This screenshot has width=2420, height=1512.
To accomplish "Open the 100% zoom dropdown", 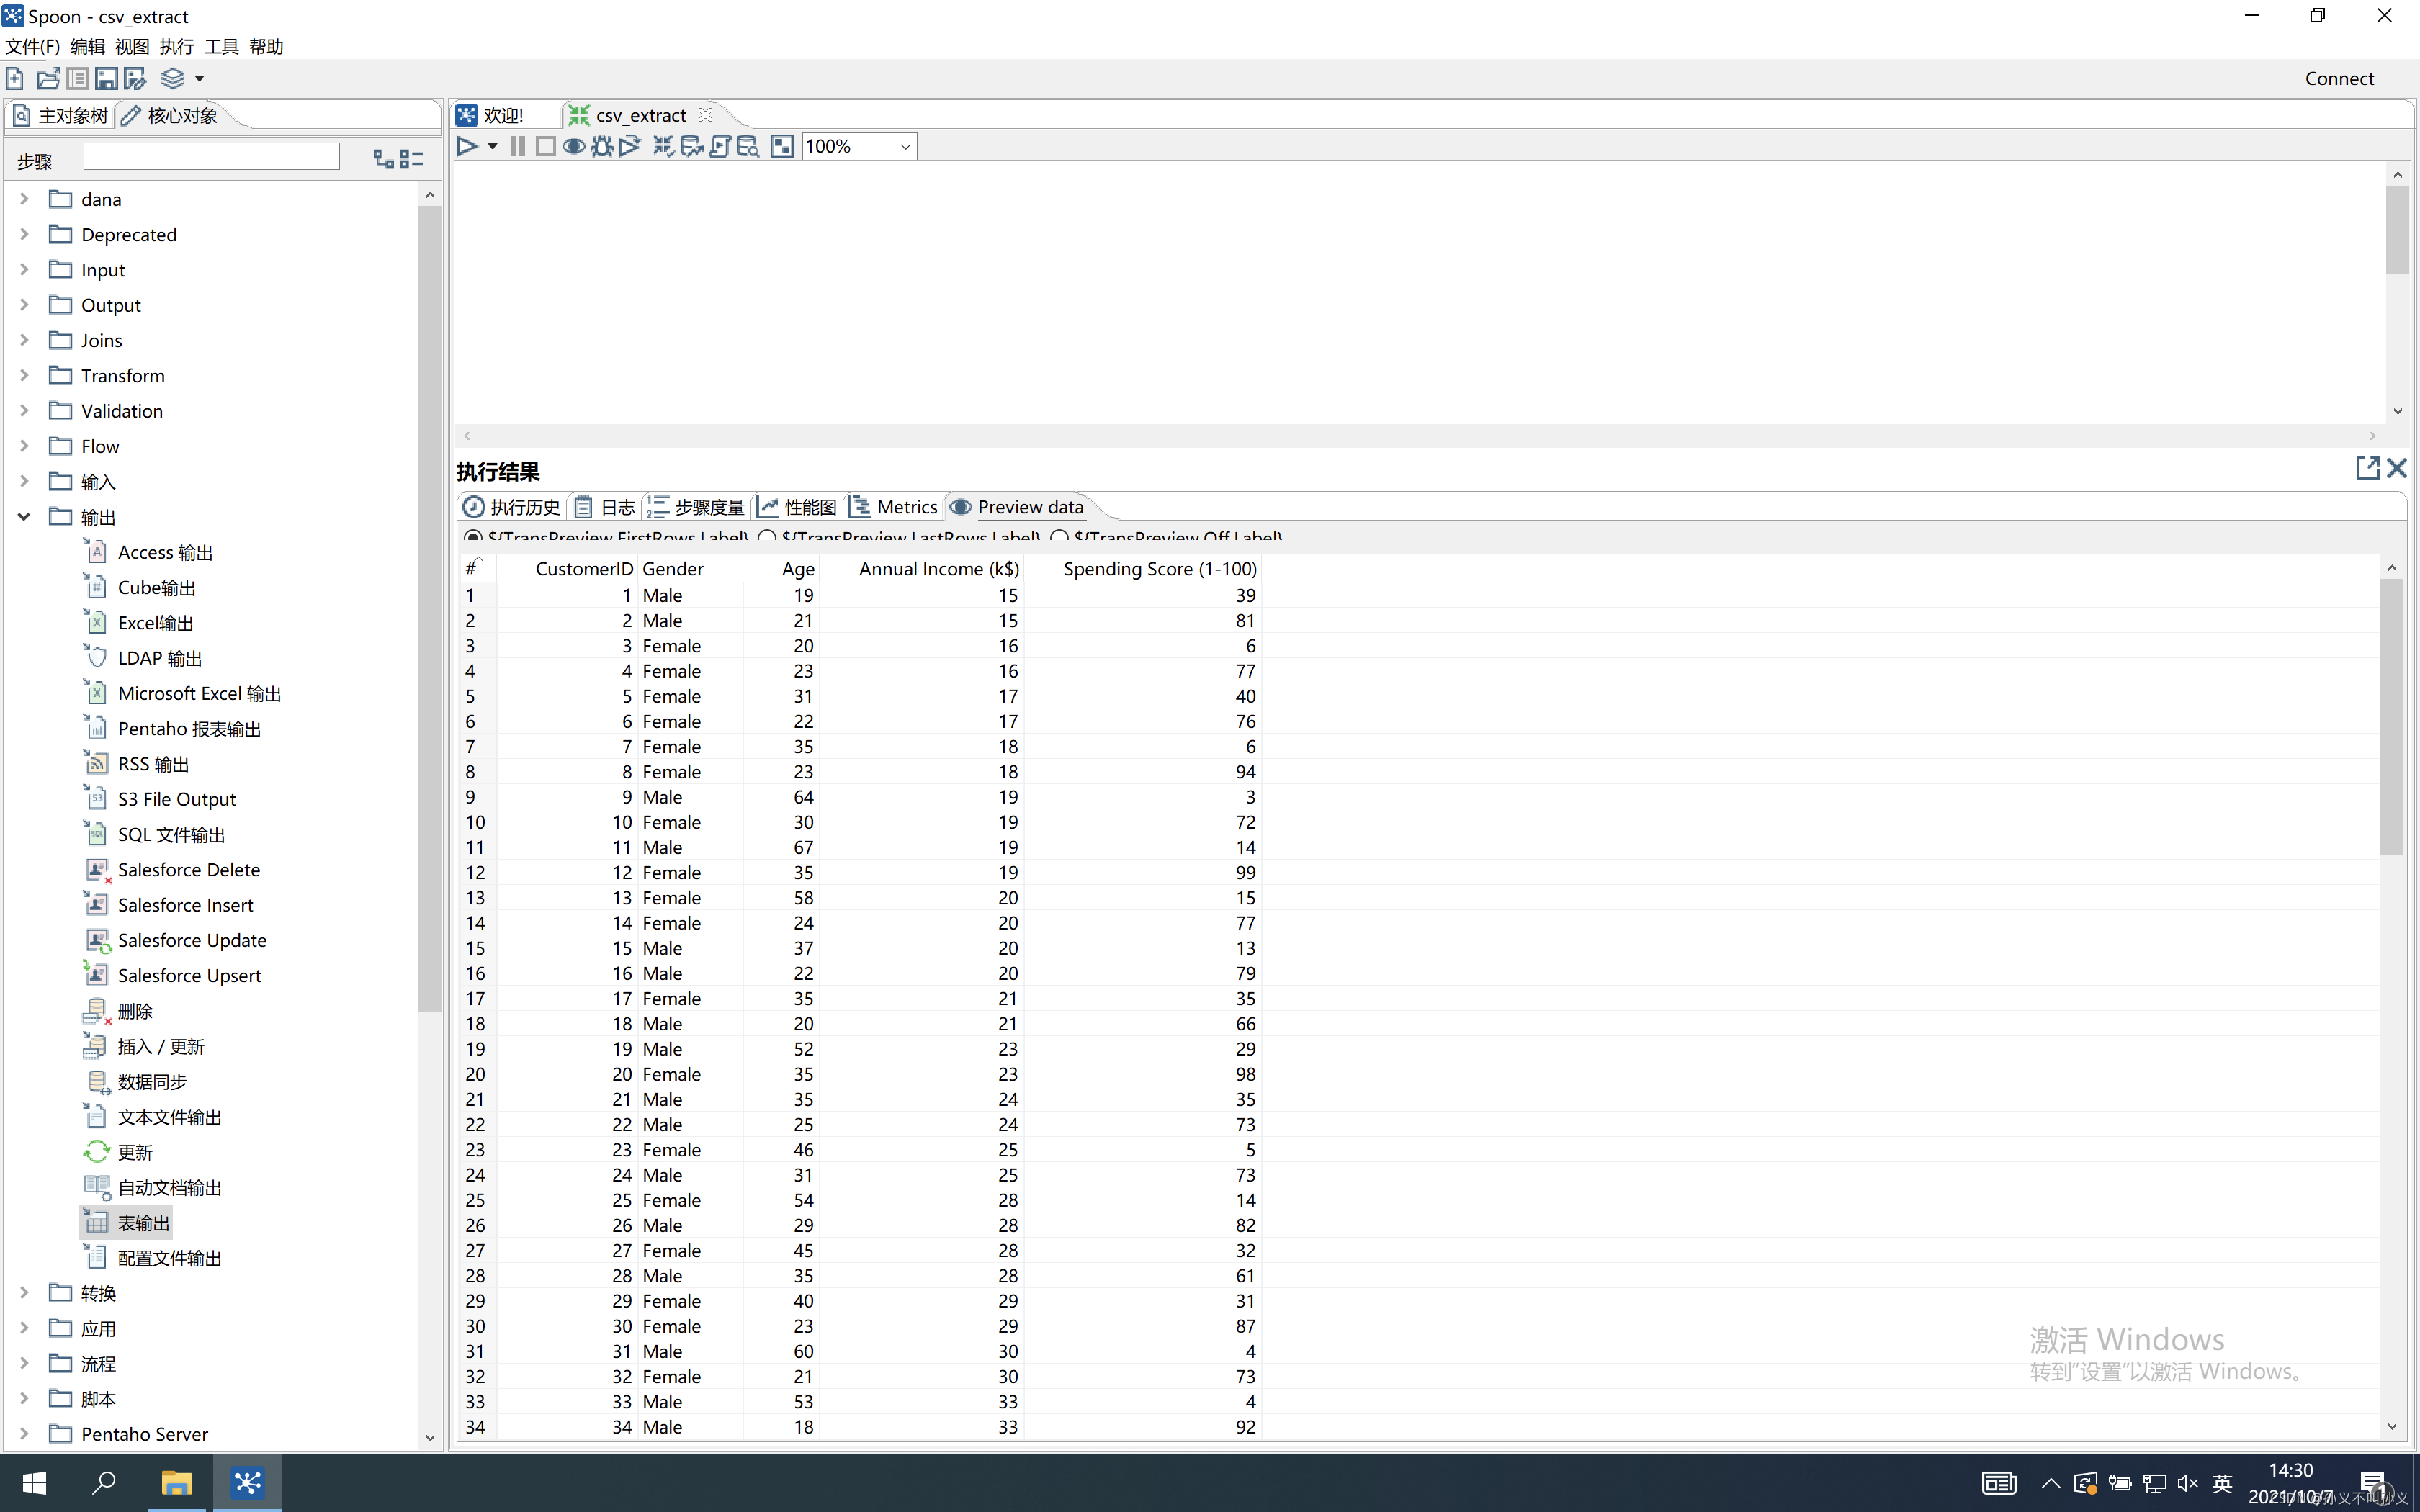I will [x=904, y=146].
